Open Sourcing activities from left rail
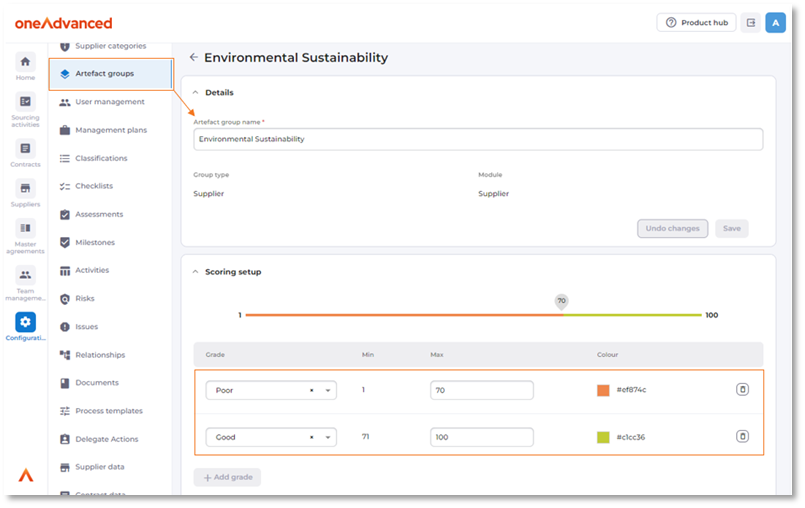Viewport: 805px width, 508px height. pos(25,101)
